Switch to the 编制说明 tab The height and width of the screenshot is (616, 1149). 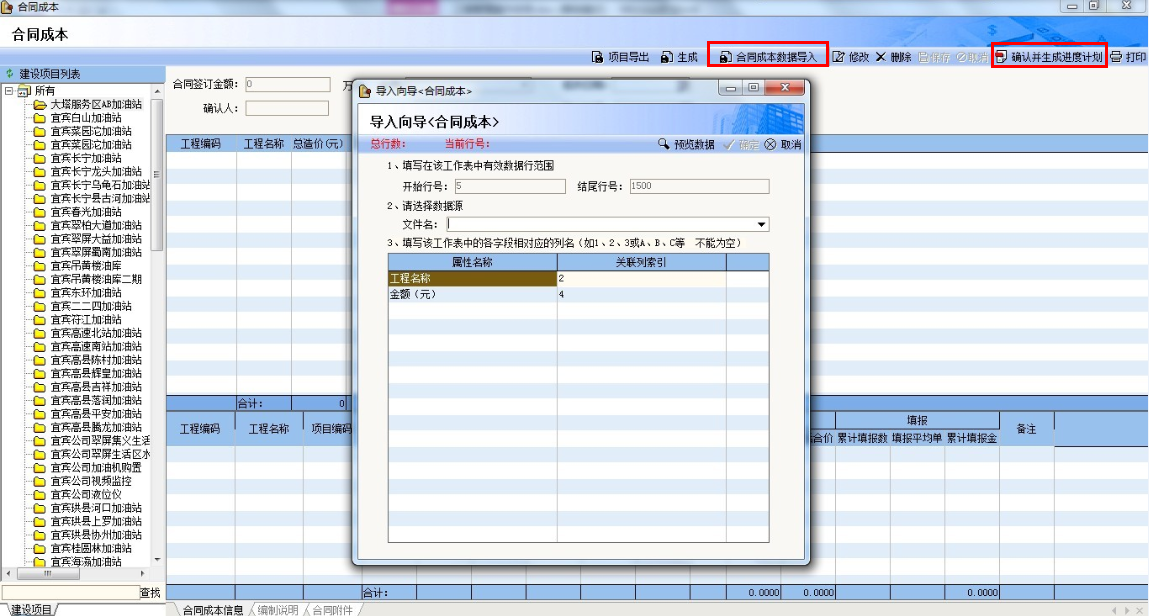(277, 609)
